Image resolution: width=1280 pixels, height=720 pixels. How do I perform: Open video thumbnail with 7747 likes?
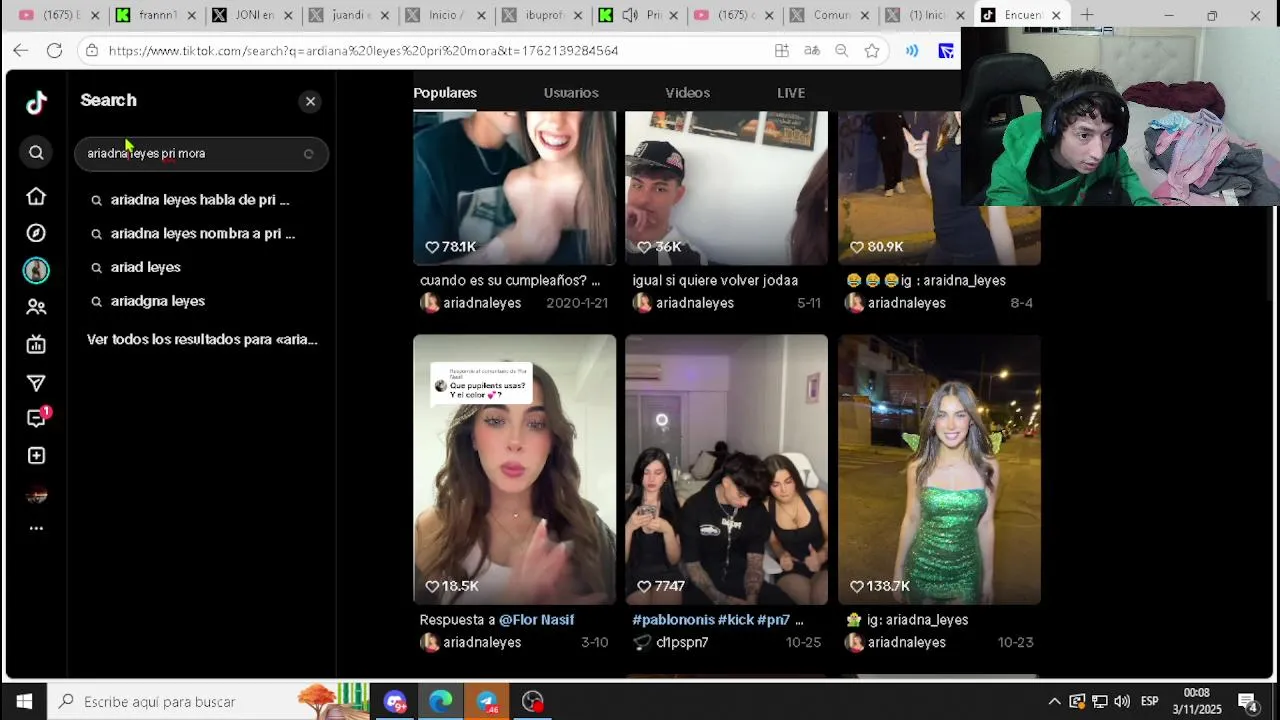tap(727, 469)
